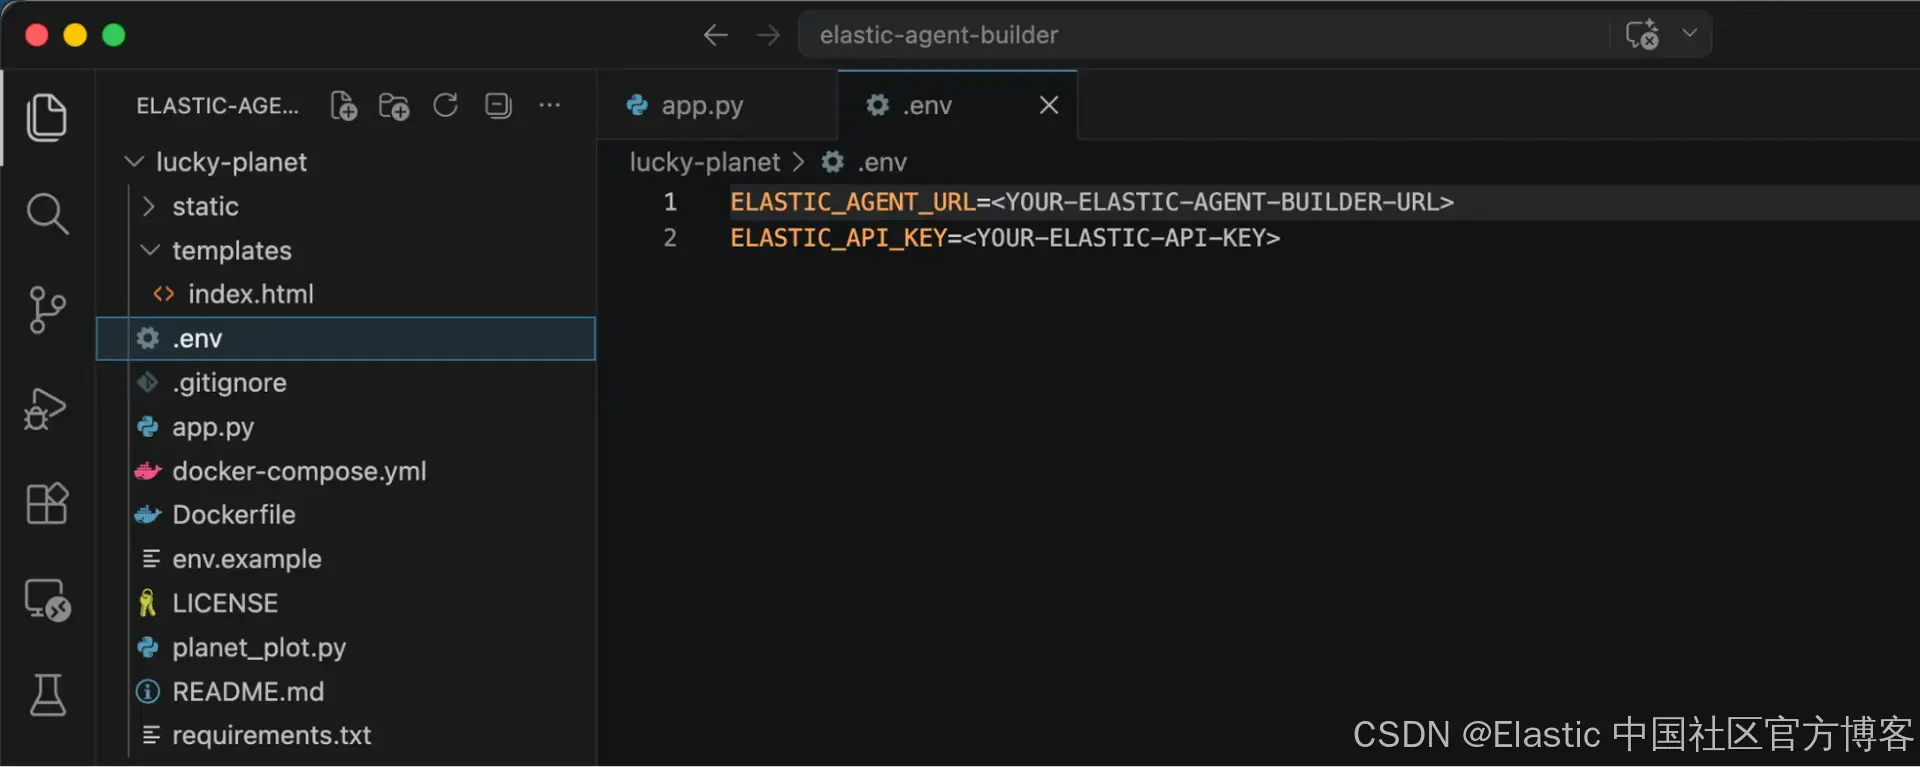The width and height of the screenshot is (1920, 767).
Task: Open the LICENSE file
Action: [346, 603]
